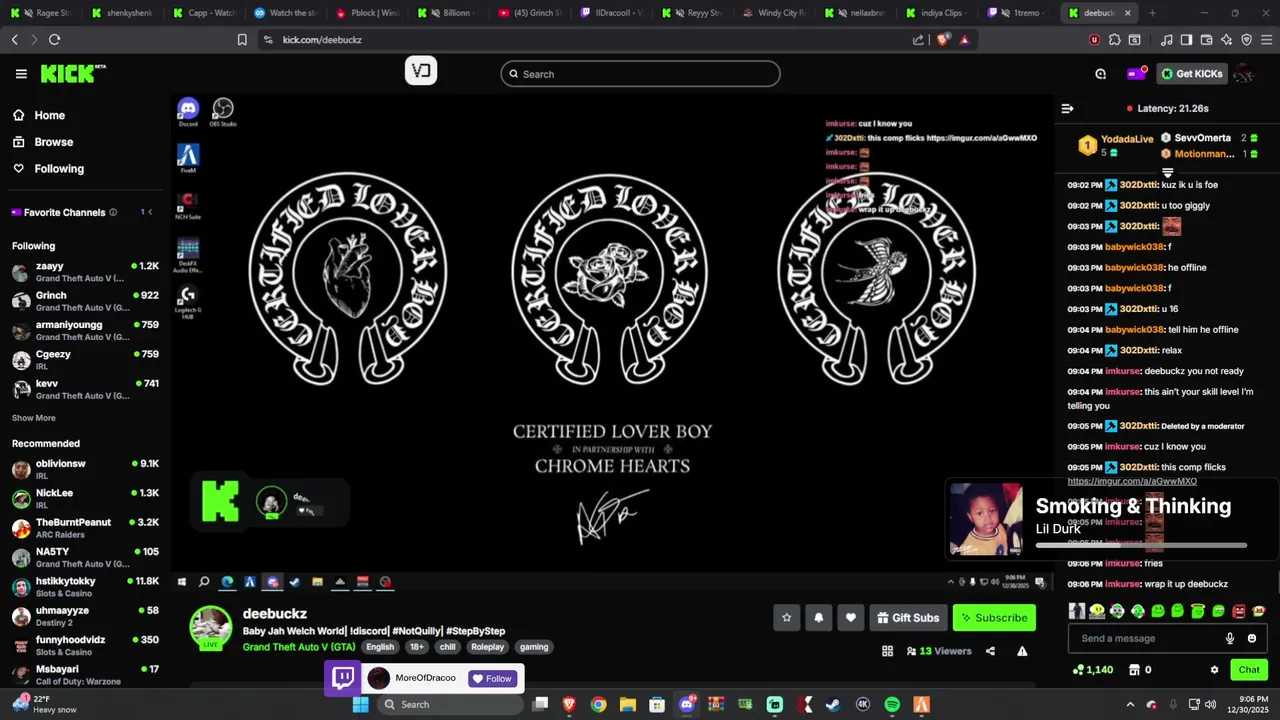Viewport: 1280px width, 720px height.
Task: Open the browser extensions puzzle icon
Action: (1114, 40)
